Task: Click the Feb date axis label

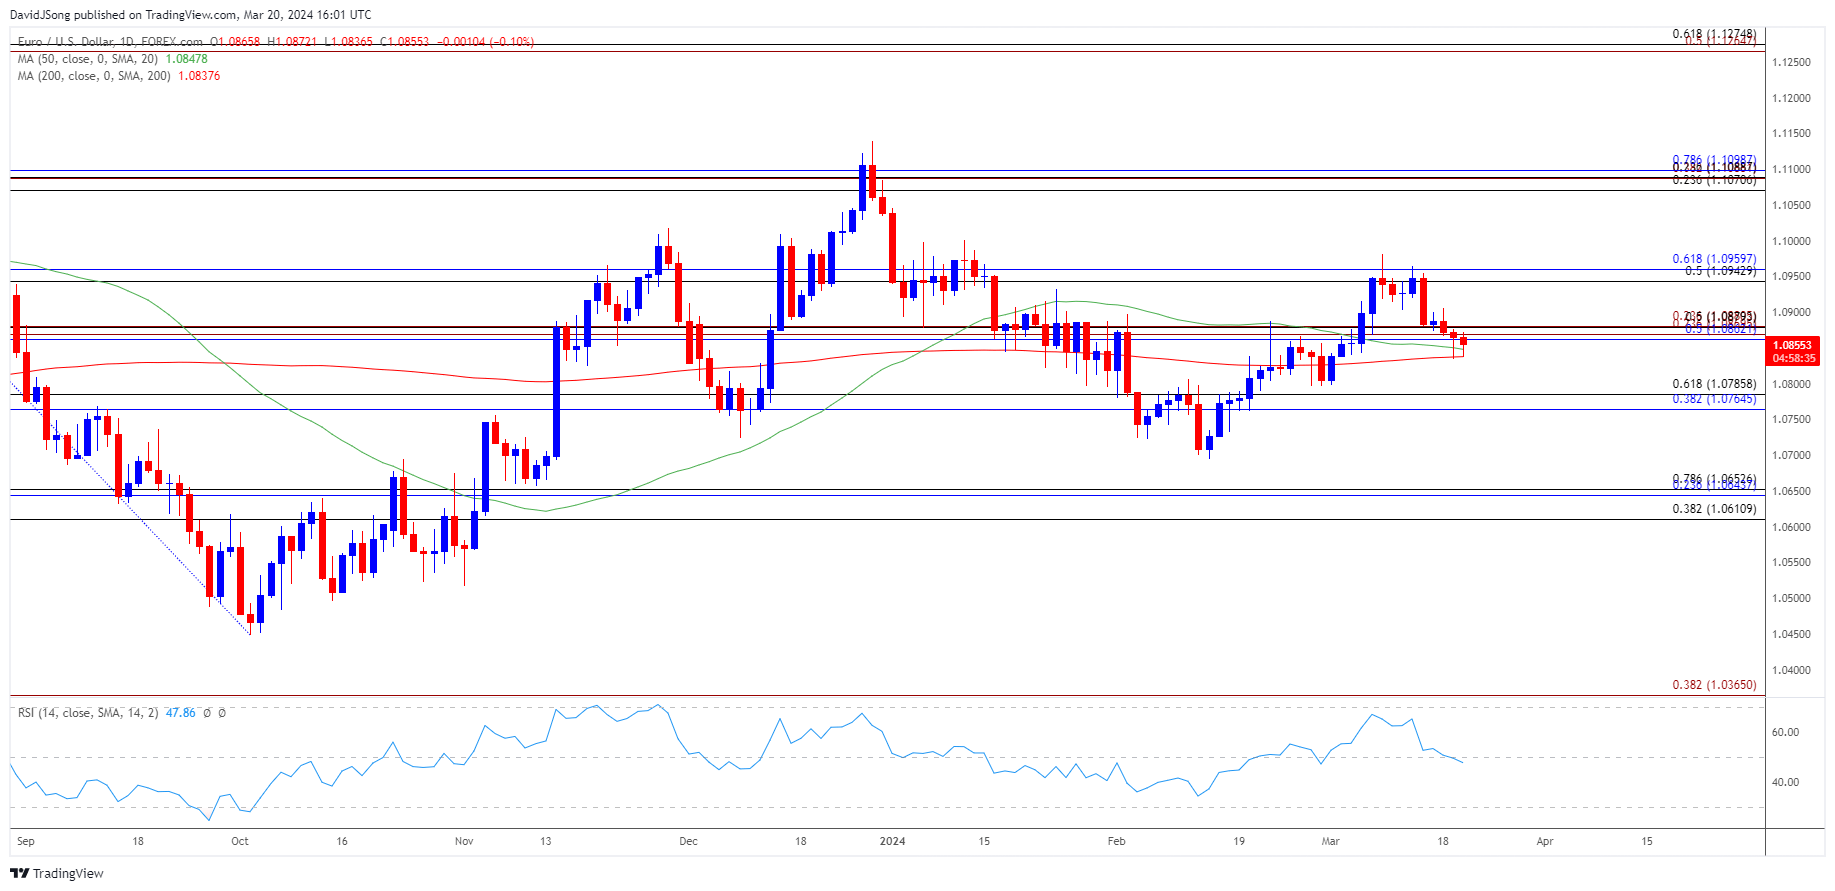Action: coord(1116,841)
